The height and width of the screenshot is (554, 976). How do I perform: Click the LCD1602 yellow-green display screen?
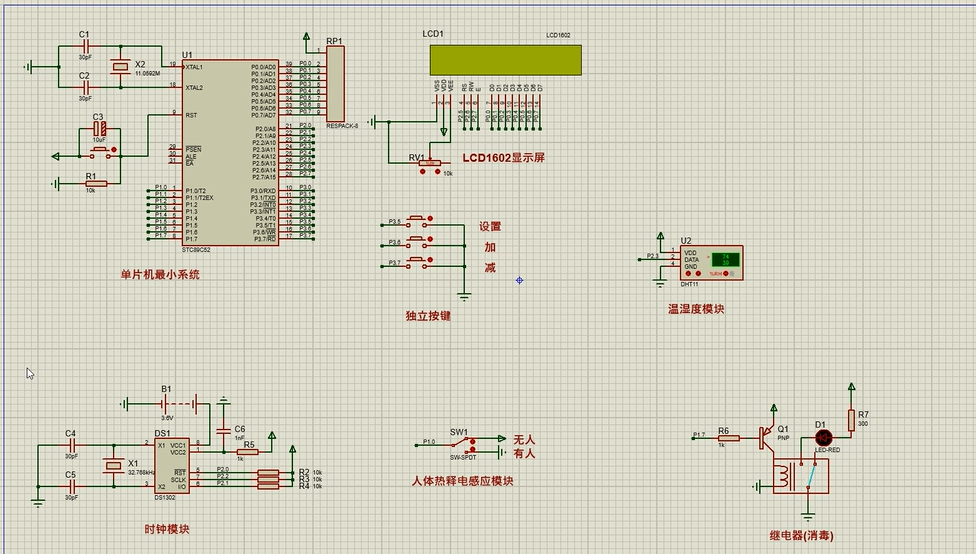point(505,59)
